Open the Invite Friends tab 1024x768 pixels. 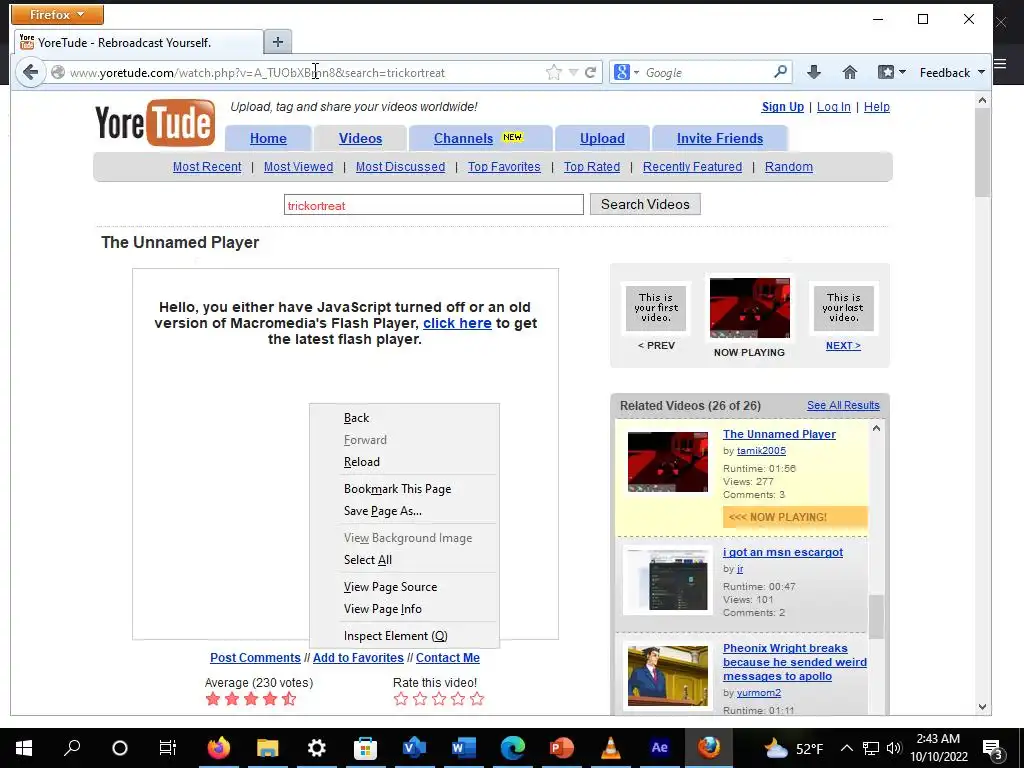point(720,138)
